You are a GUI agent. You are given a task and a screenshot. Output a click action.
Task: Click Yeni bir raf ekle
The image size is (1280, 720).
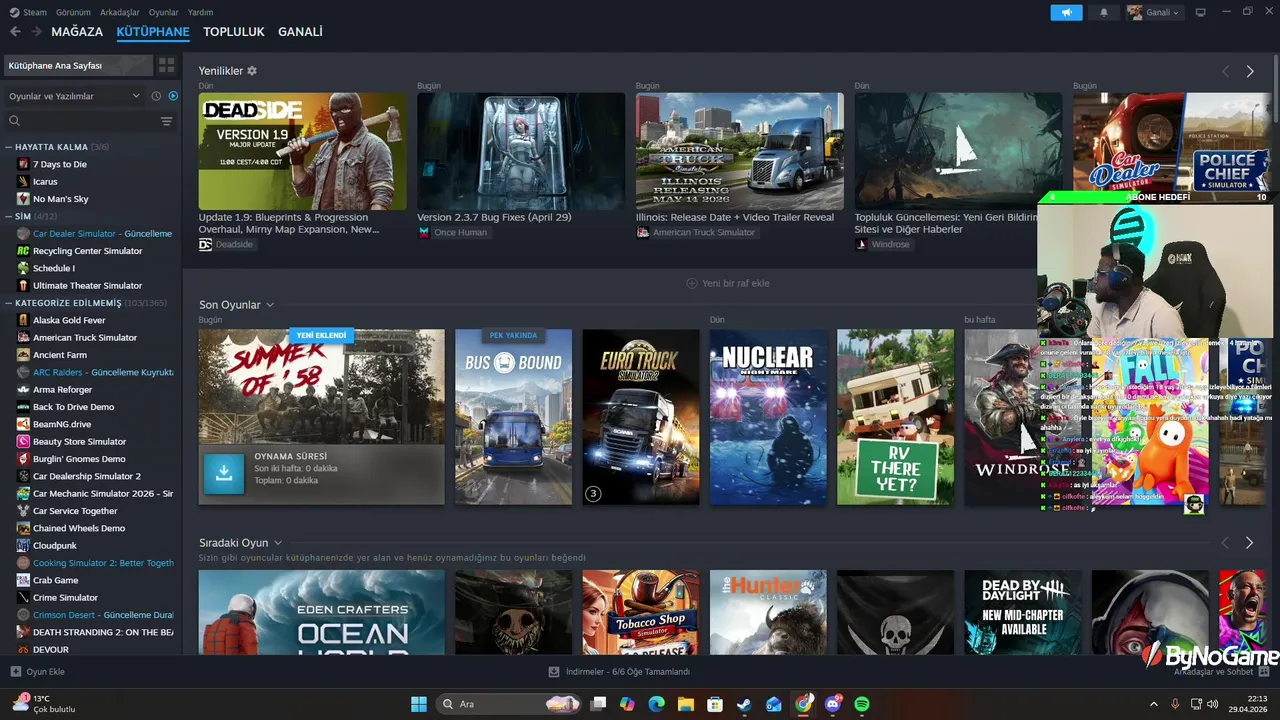pos(727,283)
